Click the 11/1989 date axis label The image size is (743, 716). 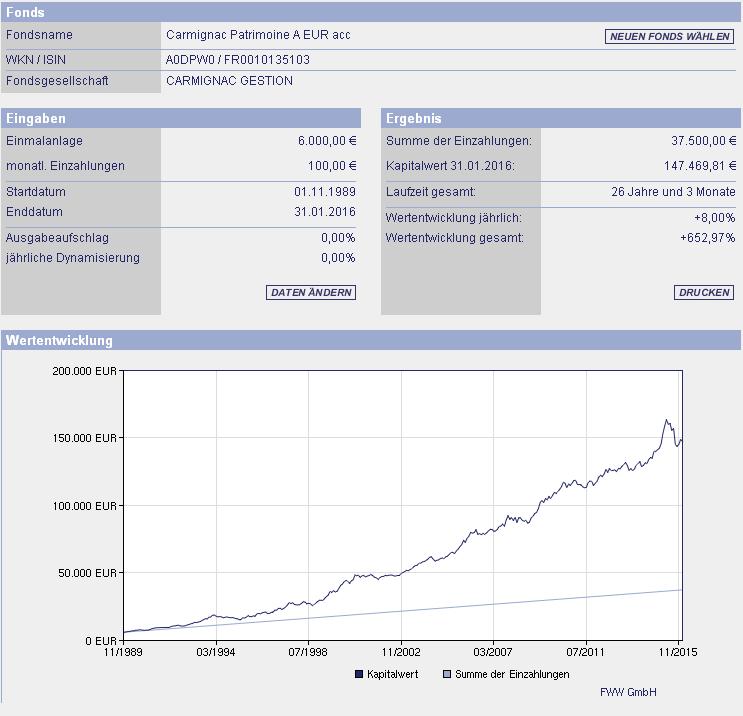[x=123, y=652]
